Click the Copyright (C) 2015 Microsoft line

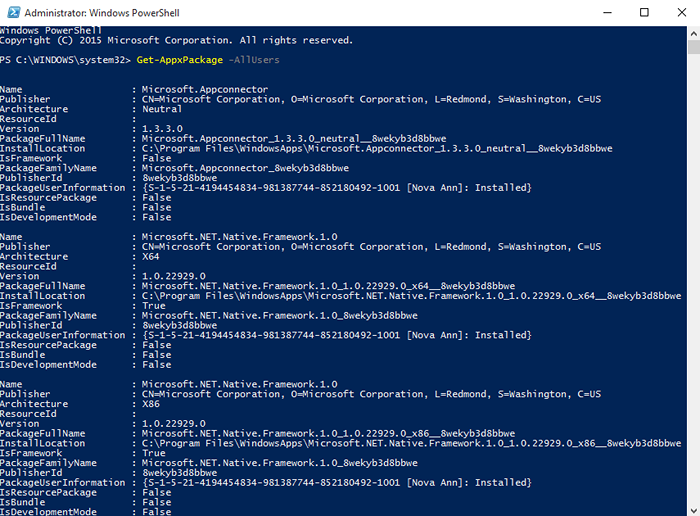pos(176,40)
